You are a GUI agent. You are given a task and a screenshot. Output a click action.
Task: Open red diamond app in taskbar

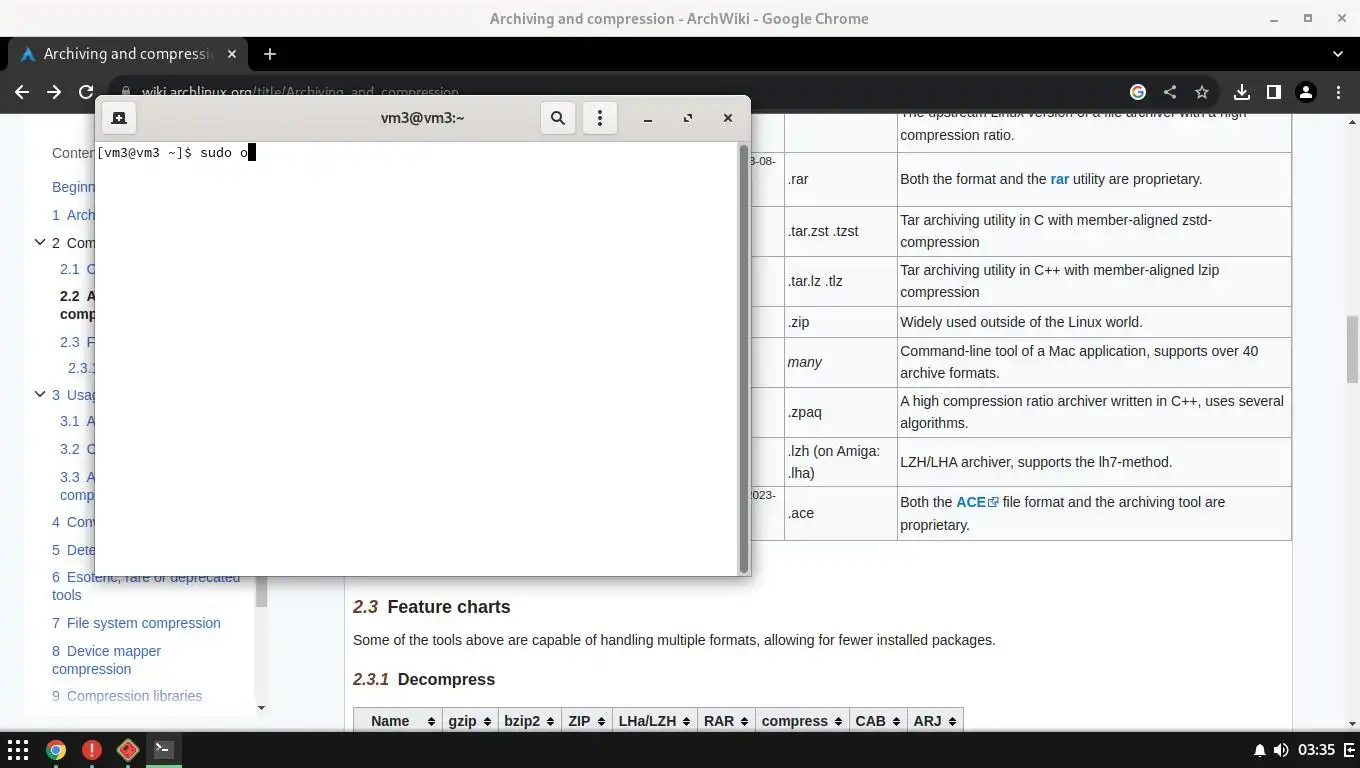[x=128, y=749]
